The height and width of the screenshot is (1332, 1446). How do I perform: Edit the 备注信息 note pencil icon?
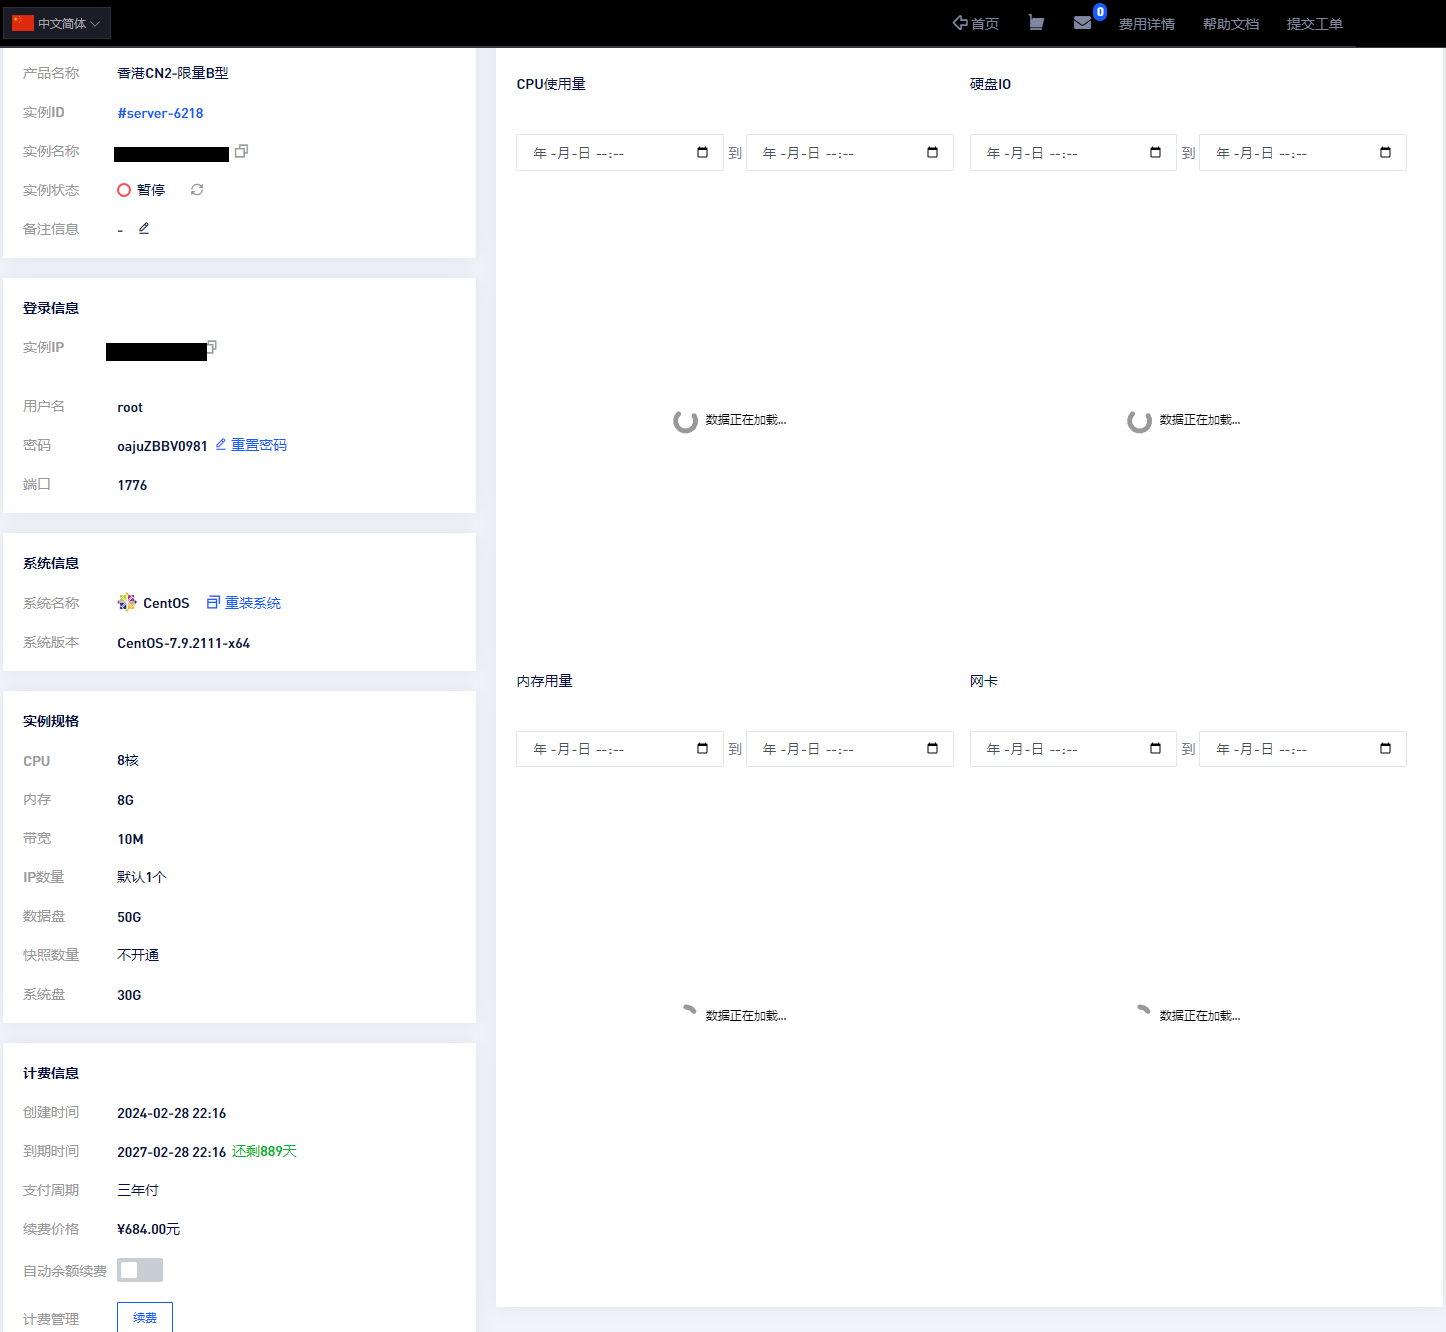(x=144, y=228)
